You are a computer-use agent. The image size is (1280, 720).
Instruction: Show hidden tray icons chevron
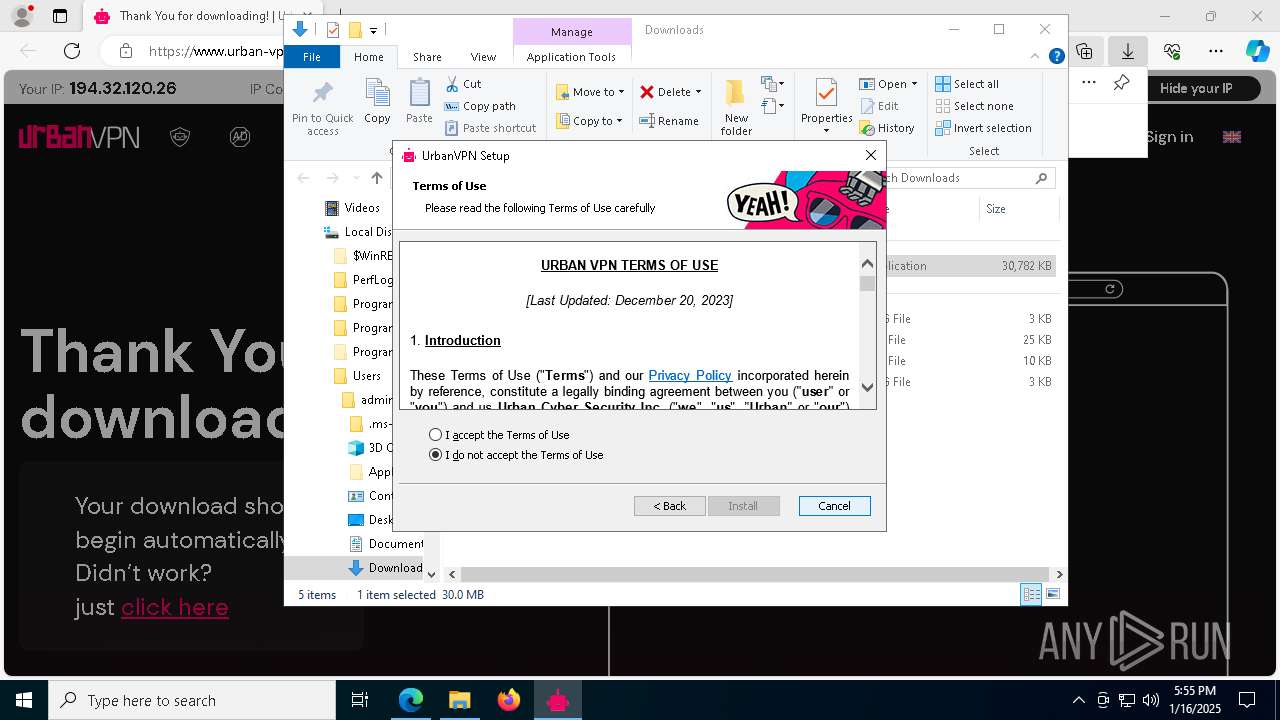(x=1078, y=700)
